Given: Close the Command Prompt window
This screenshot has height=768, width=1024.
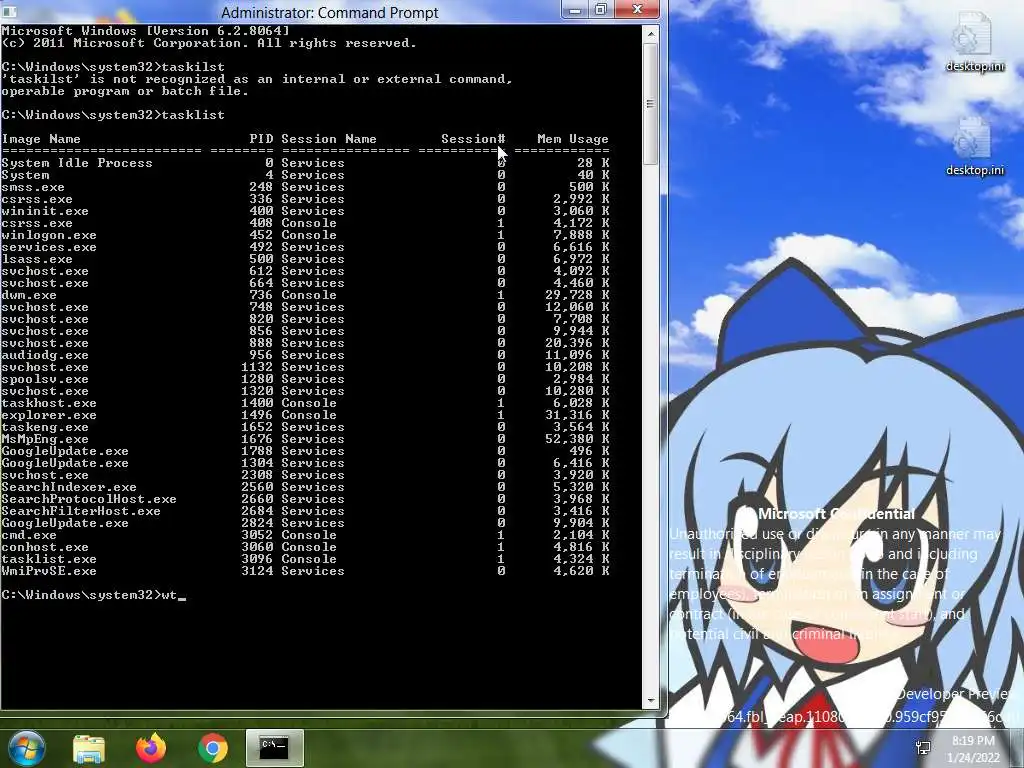Looking at the screenshot, I should (637, 10).
